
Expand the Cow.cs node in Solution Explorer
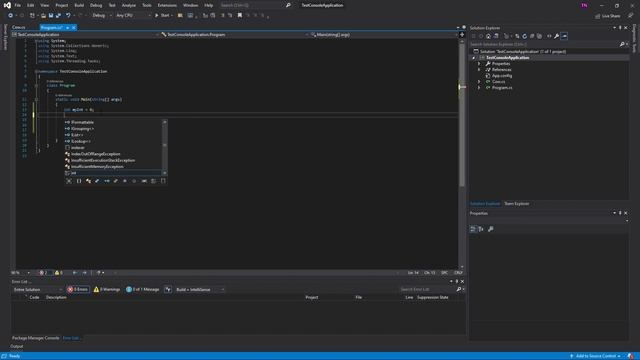click(479, 82)
